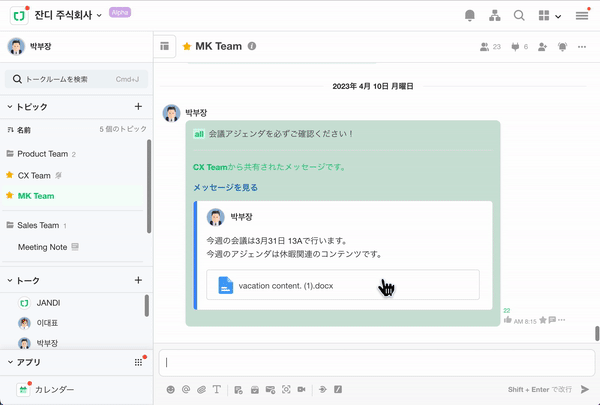Open the topic more options ellipsis
Image resolution: width=600 pixels, height=405 pixels.
click(x=582, y=47)
